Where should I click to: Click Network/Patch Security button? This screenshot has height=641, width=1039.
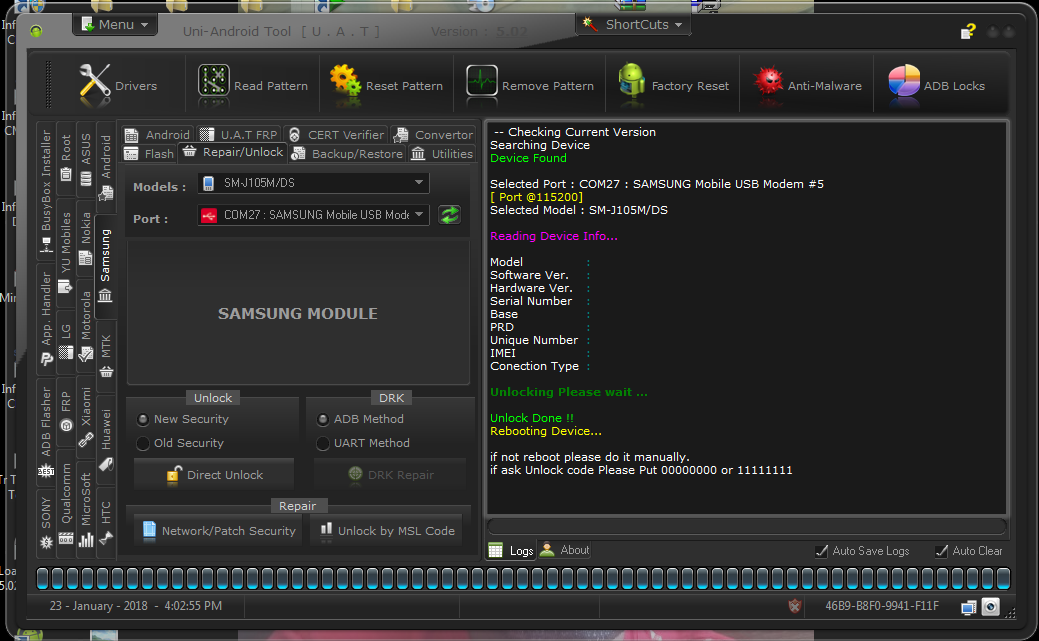tap(219, 531)
